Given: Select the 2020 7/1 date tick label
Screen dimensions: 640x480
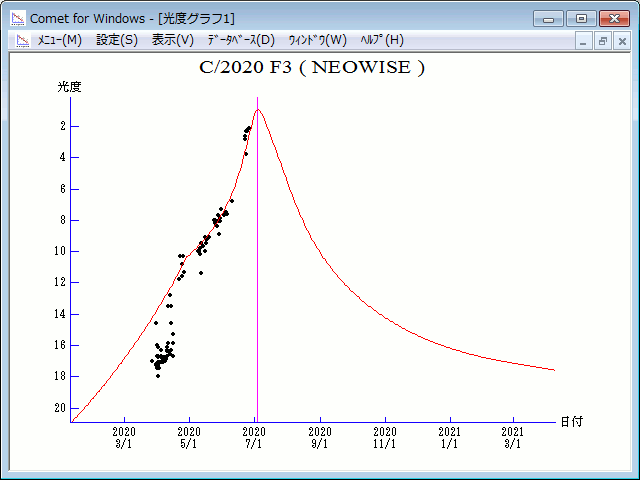Looking at the screenshot, I should click(x=256, y=438).
